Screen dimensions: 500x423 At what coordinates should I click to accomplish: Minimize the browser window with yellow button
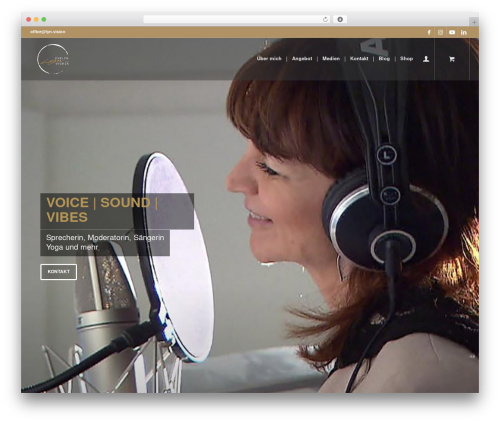pos(36,19)
